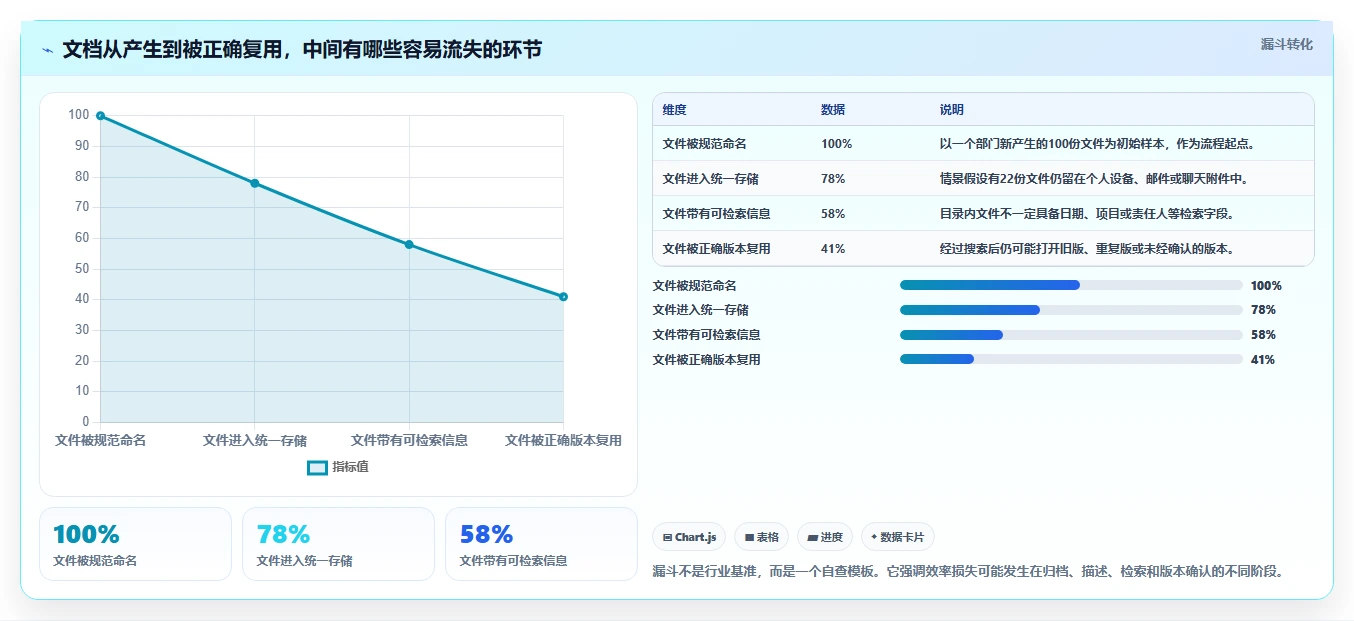Click the 漏斗转化 label in header
Viewport: 1354px width, 621px height.
pos(1286,44)
